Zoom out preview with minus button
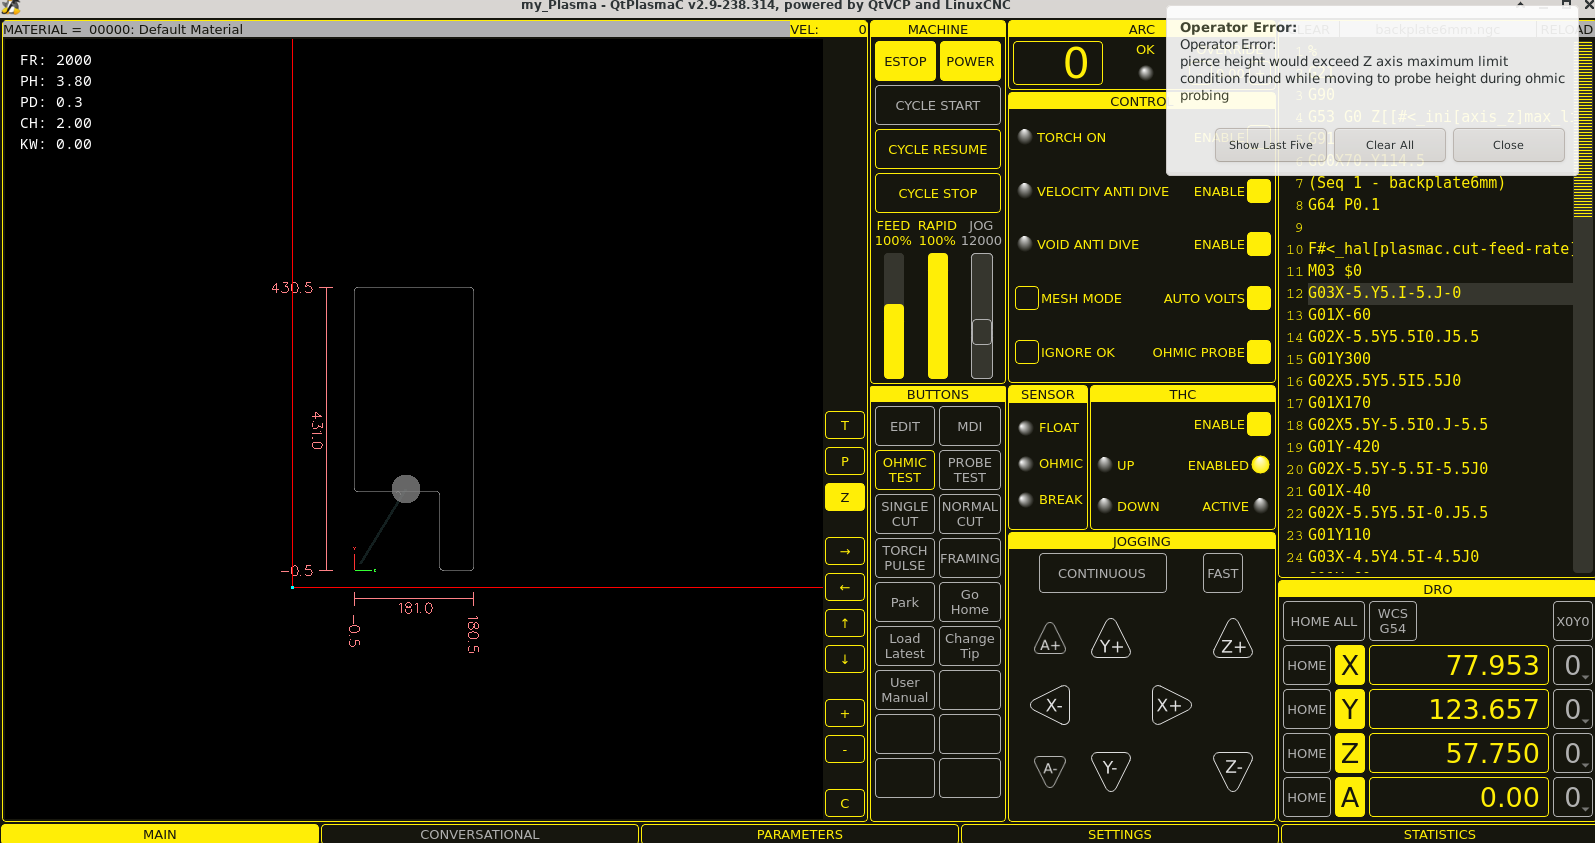Screen dimensions: 1595x843 (x=845, y=749)
